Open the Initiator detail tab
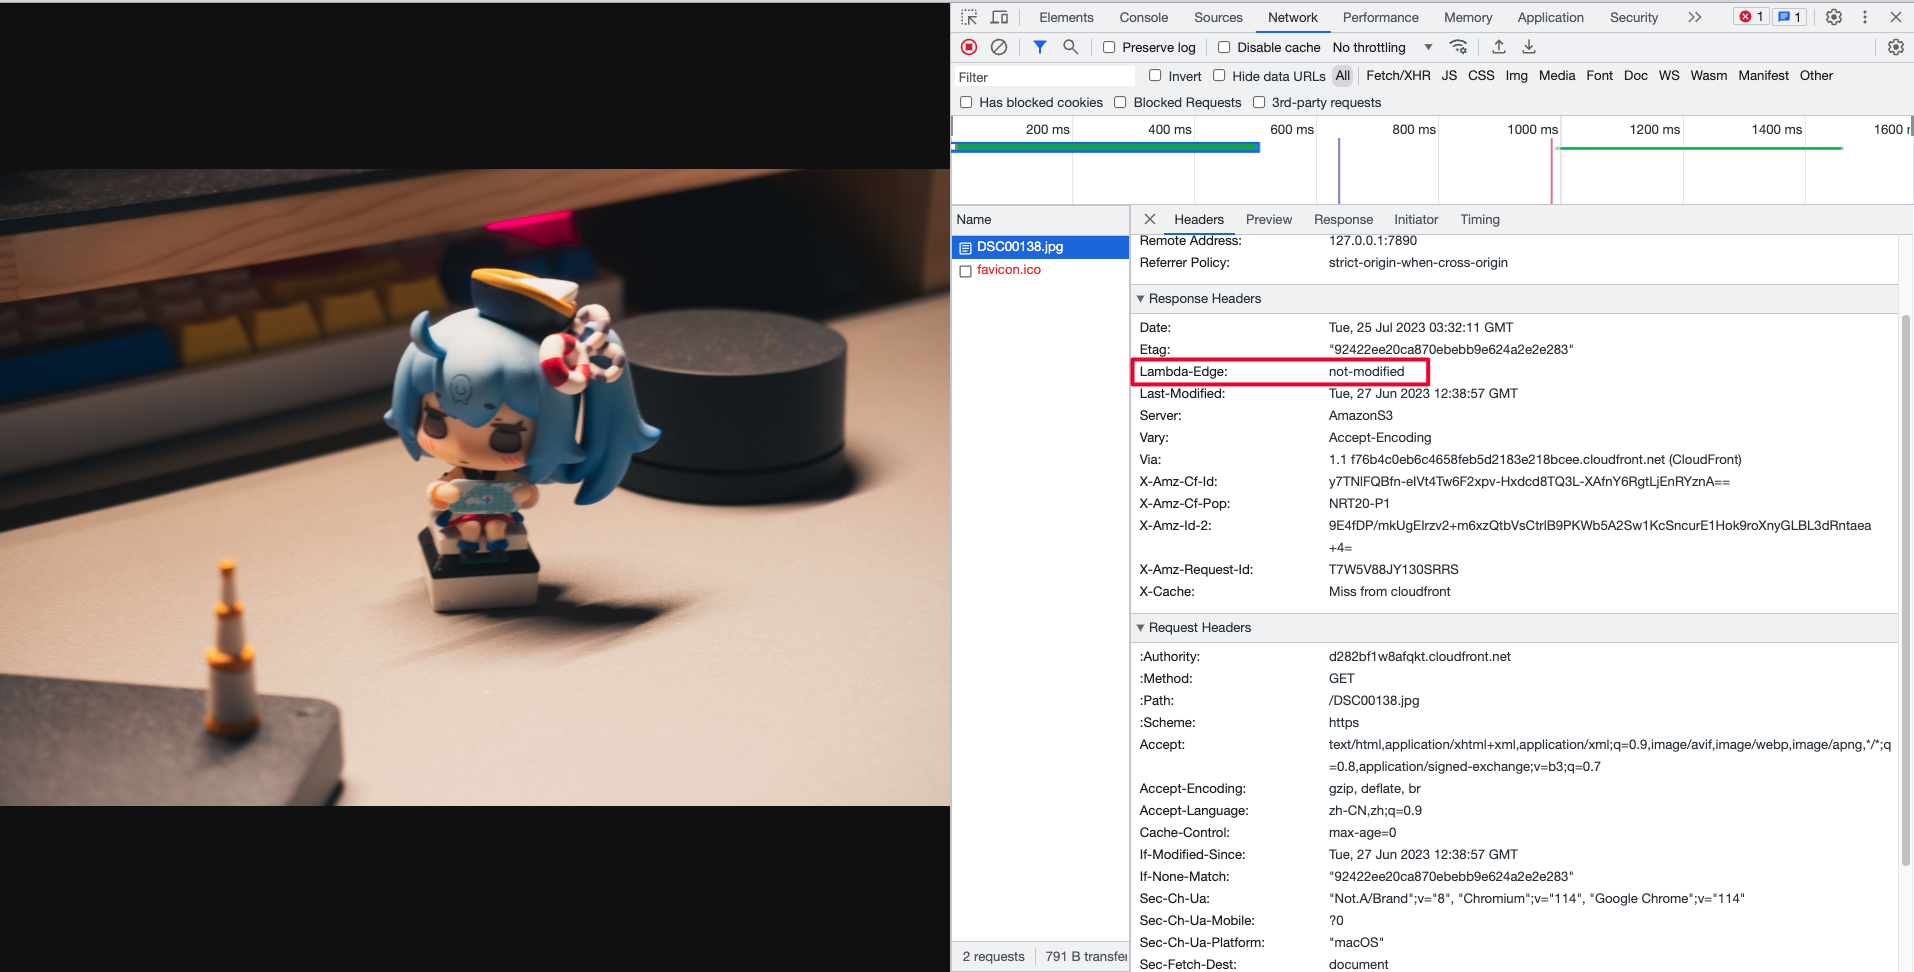The image size is (1914, 972). click(1416, 219)
